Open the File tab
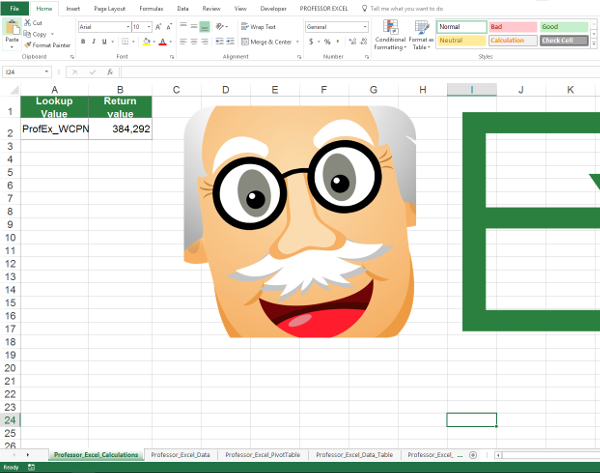This screenshot has height=473, width=600. pos(15,8)
